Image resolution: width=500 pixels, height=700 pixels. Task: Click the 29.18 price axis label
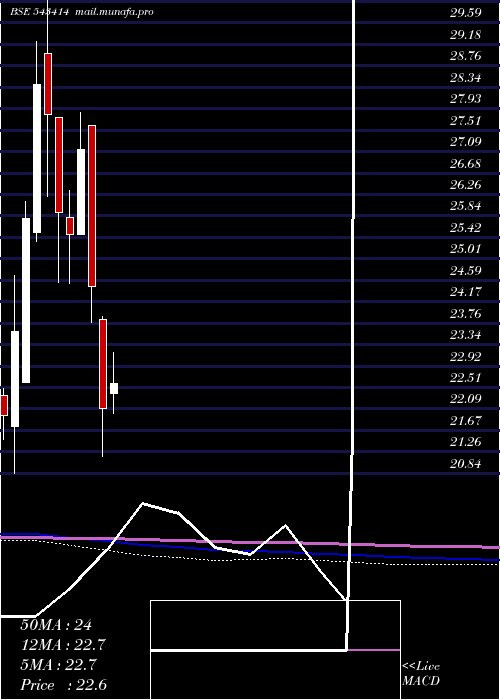pos(466,34)
